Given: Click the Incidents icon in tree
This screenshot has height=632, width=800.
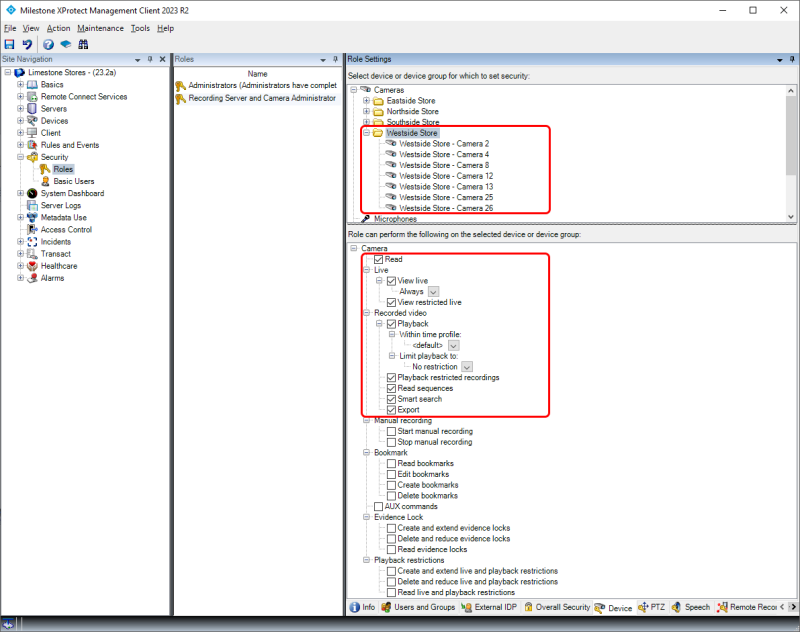Looking at the screenshot, I should tap(32, 242).
